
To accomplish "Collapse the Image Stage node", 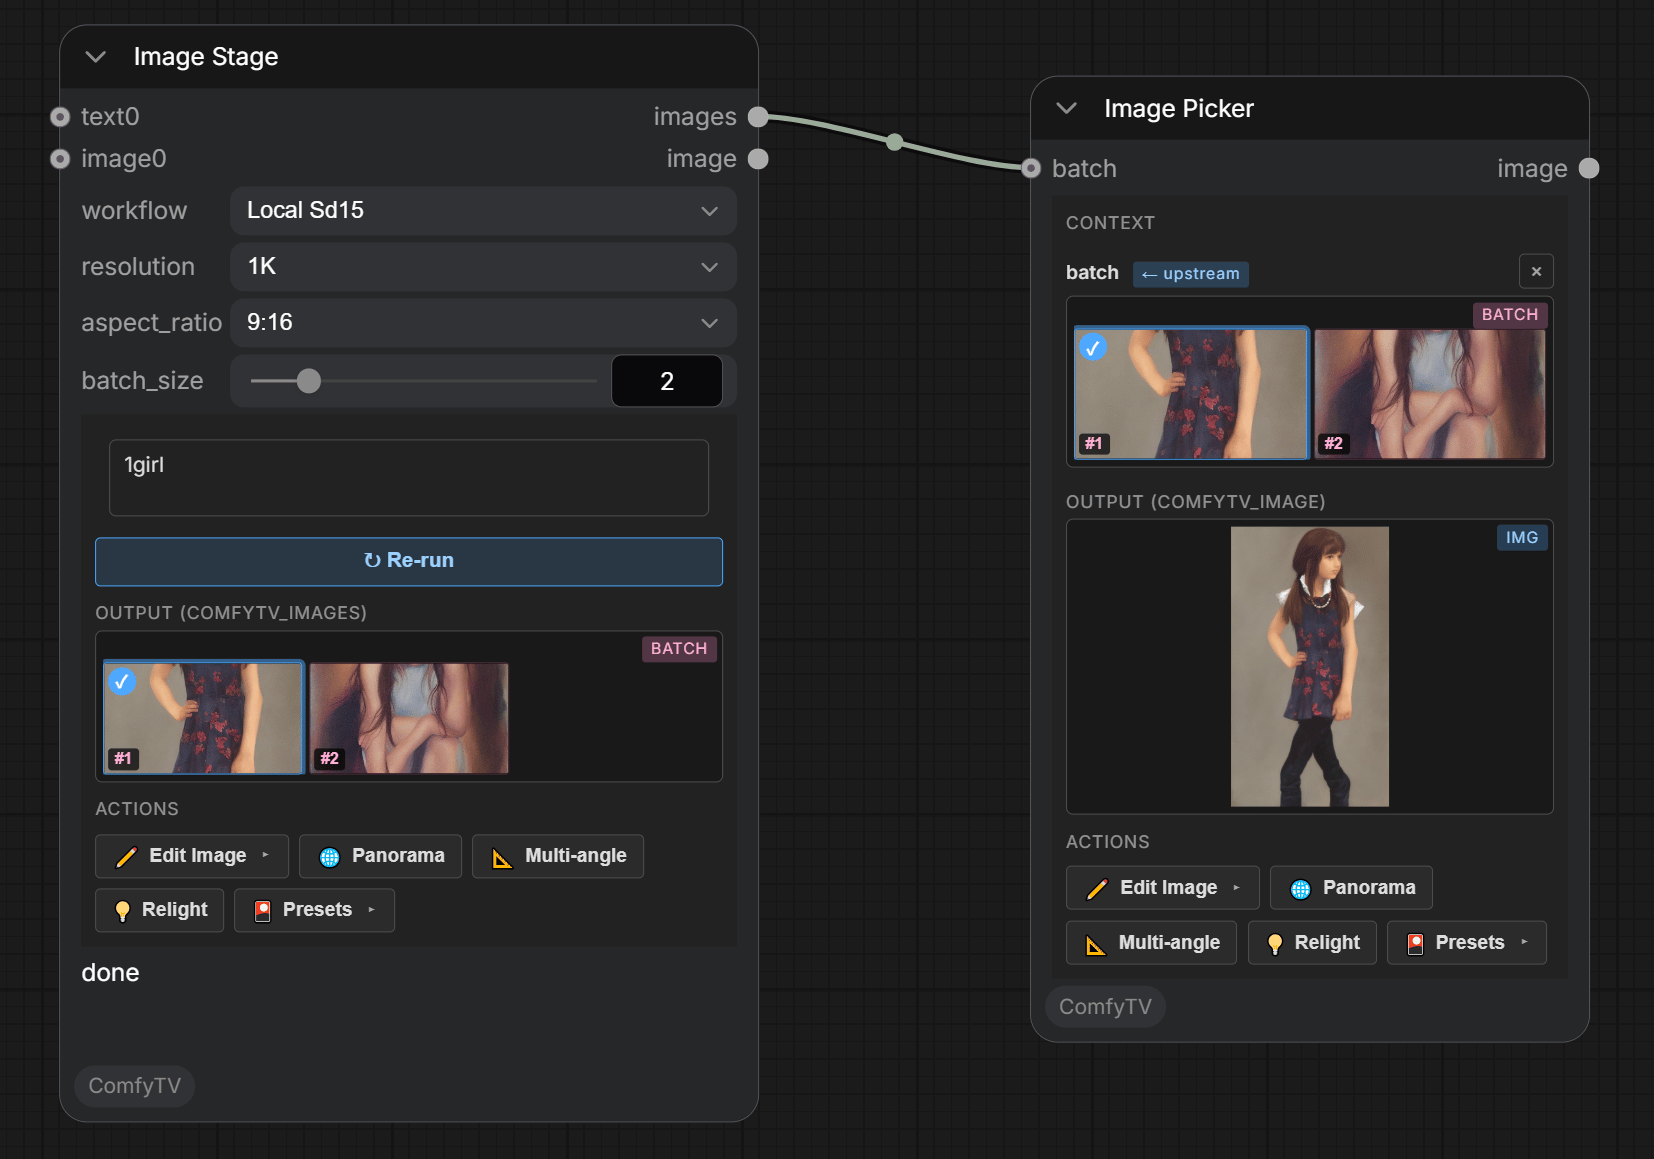I will click(96, 57).
